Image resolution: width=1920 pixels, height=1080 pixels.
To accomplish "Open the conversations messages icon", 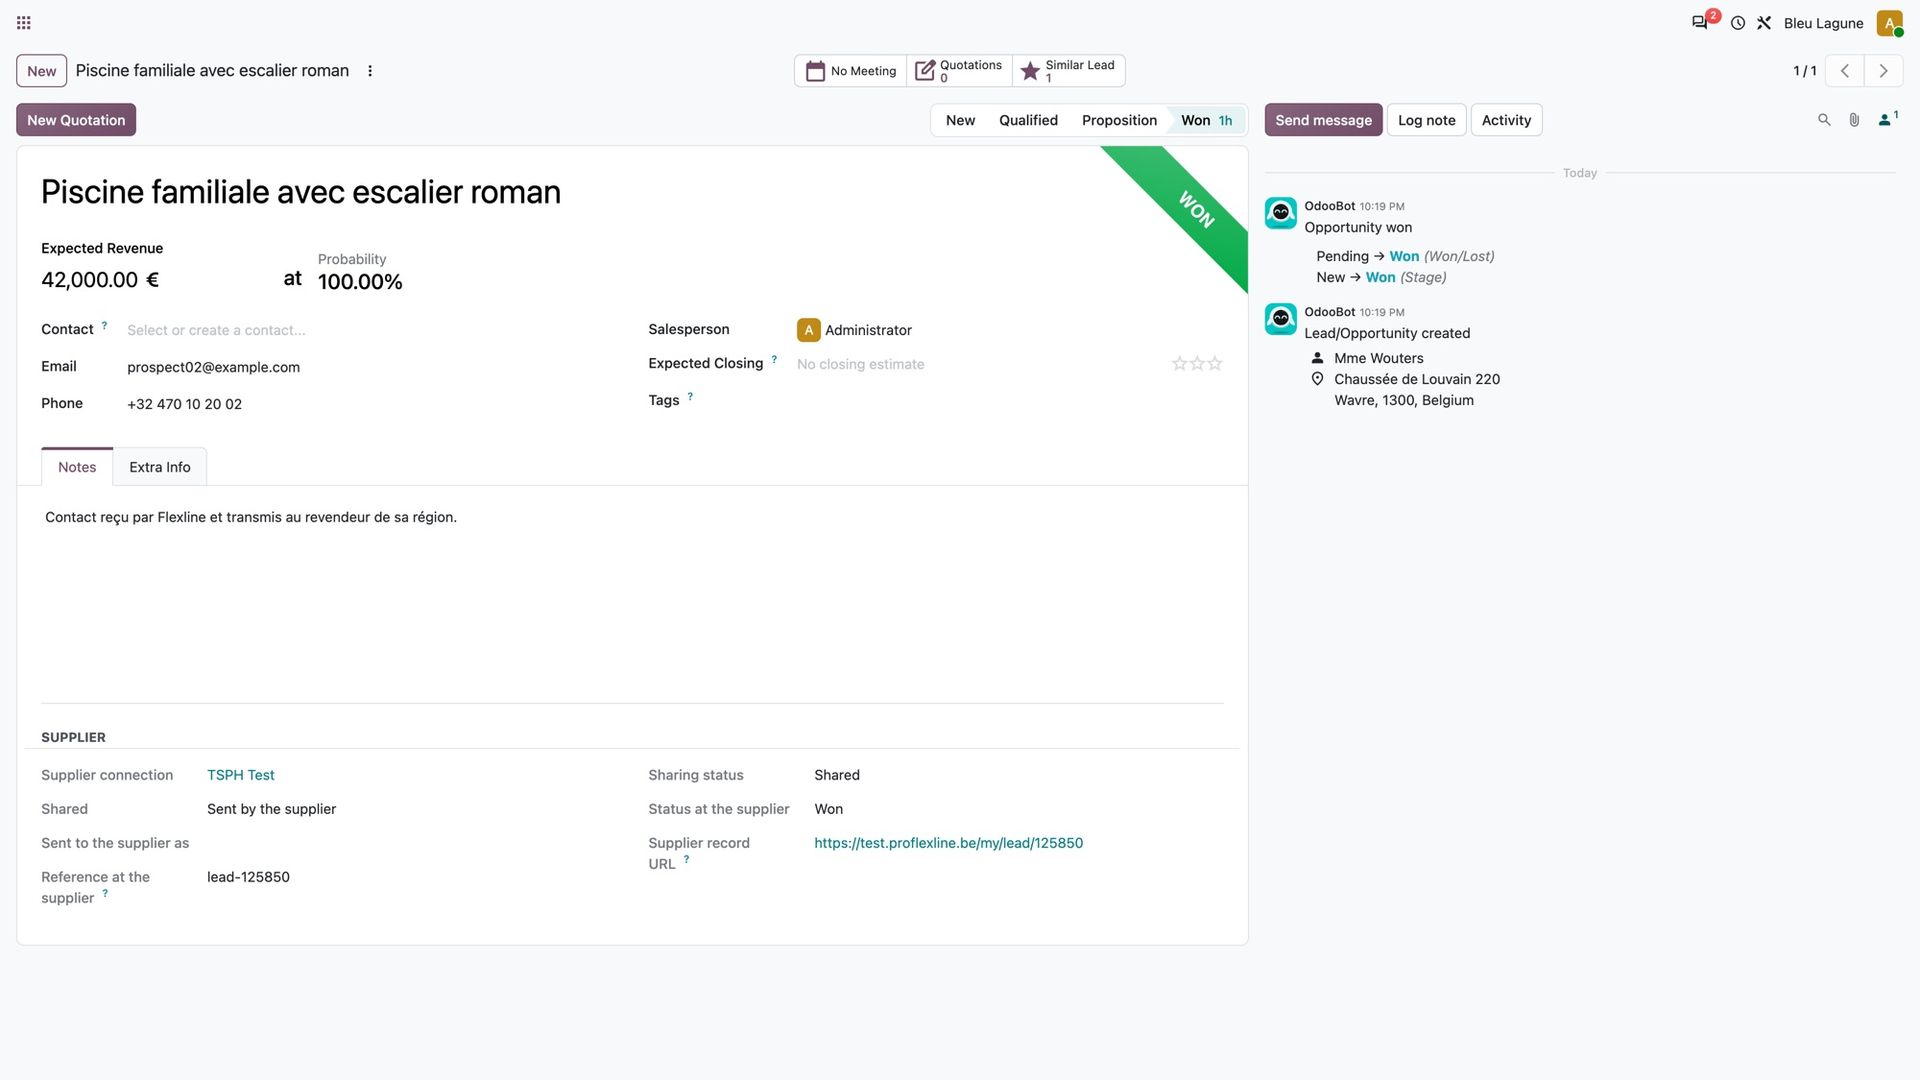I will point(1699,23).
